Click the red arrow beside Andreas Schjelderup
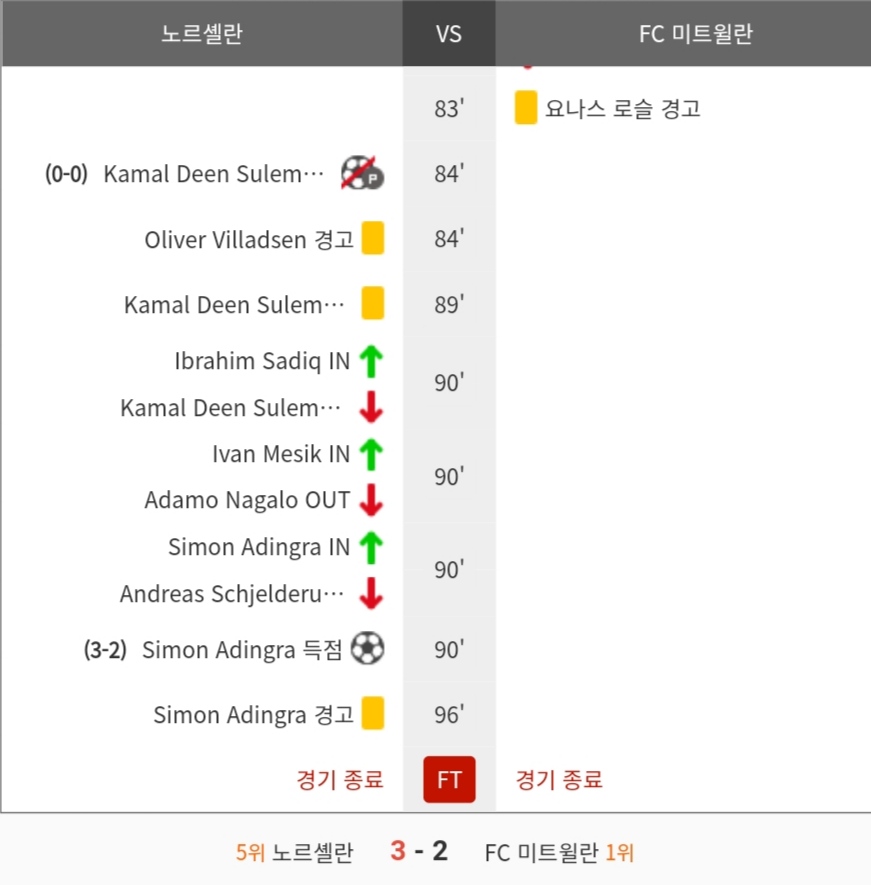 (x=371, y=594)
